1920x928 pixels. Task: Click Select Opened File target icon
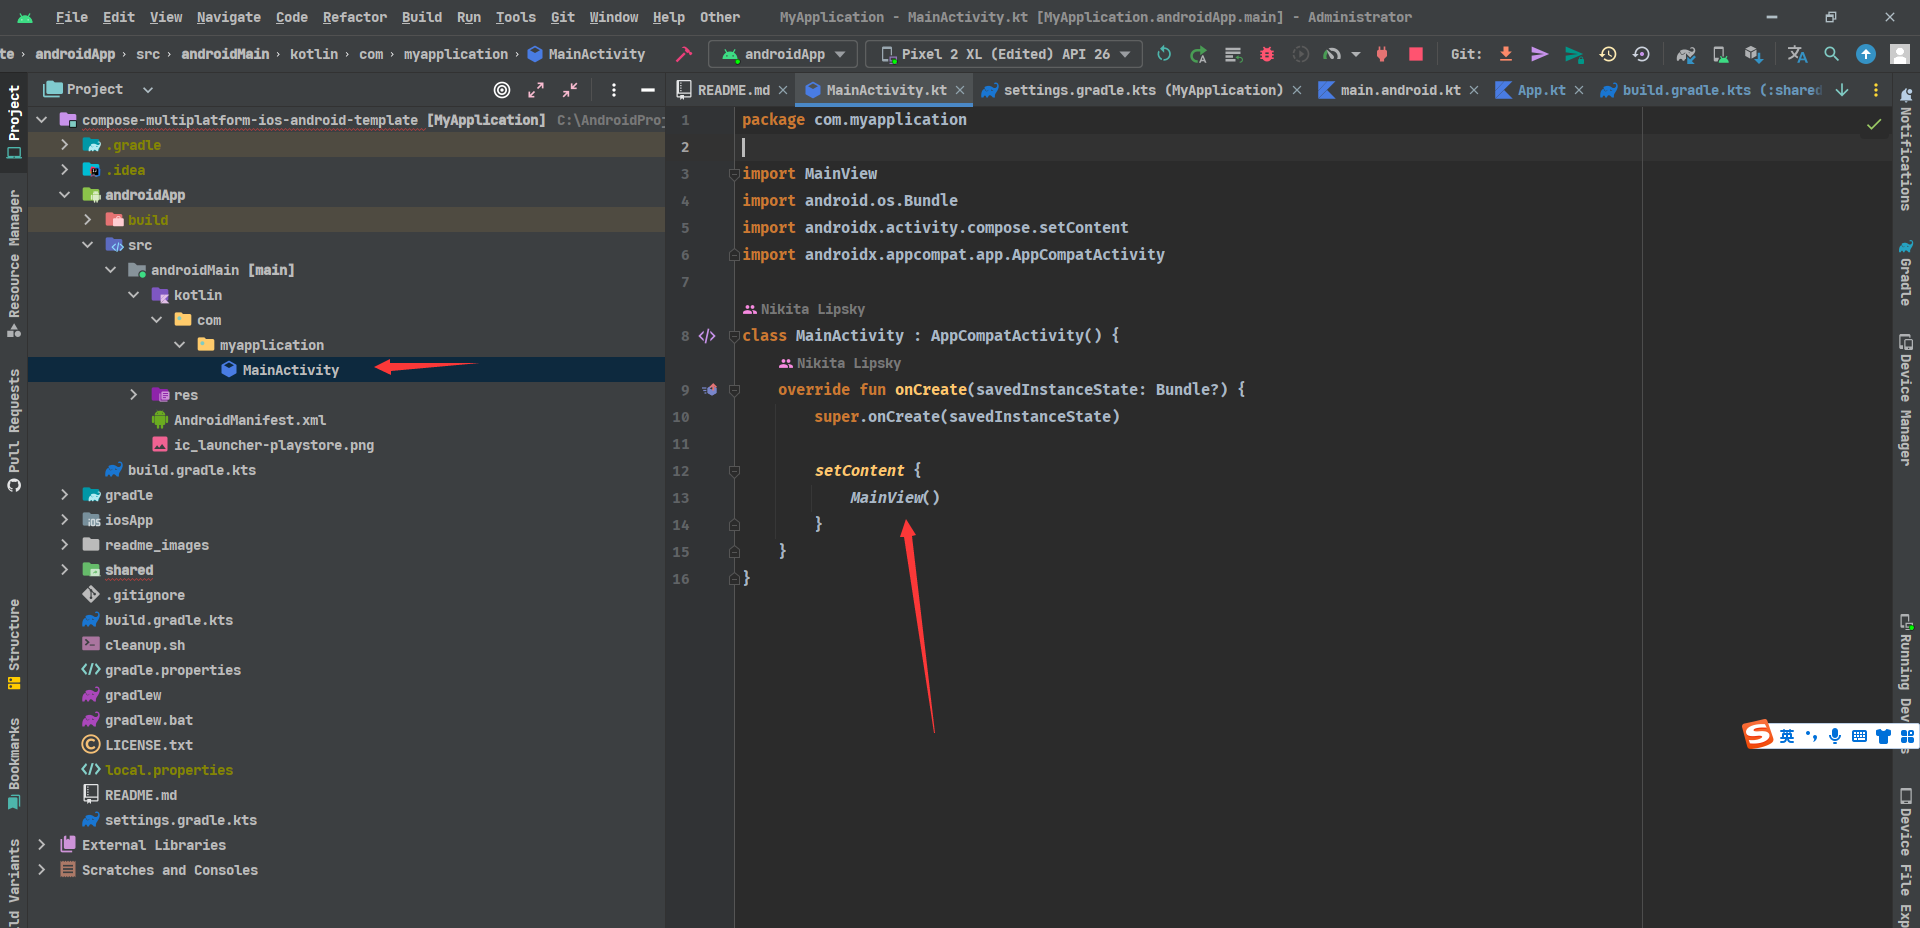point(502,90)
